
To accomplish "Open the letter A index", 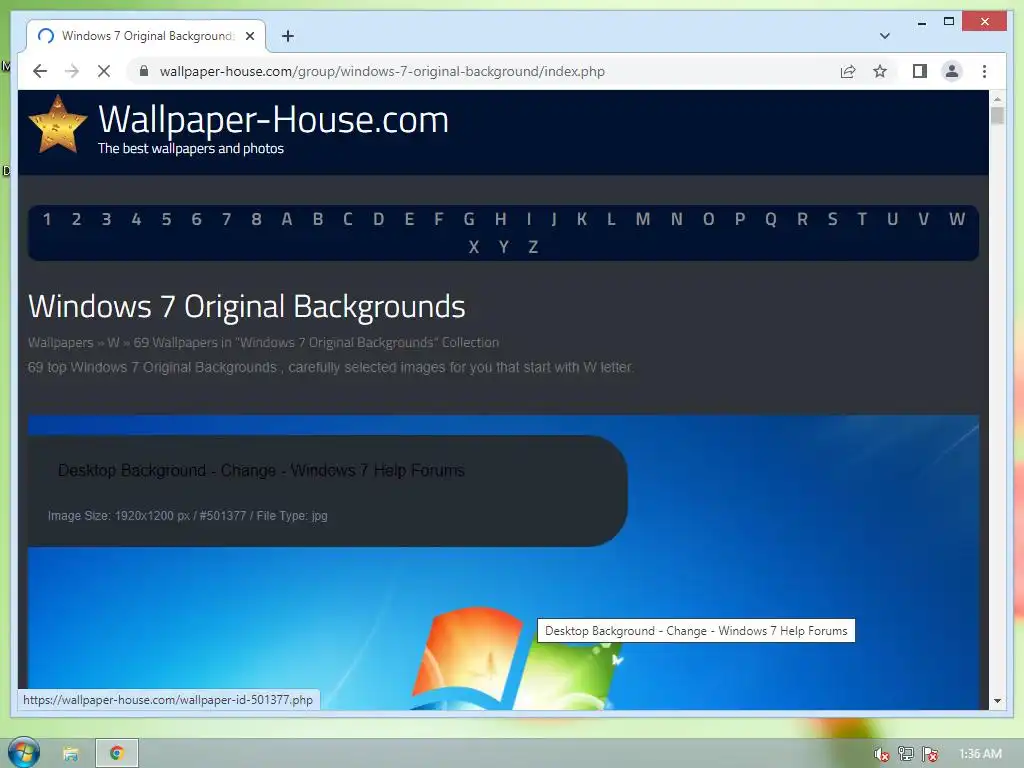I will pos(287,219).
